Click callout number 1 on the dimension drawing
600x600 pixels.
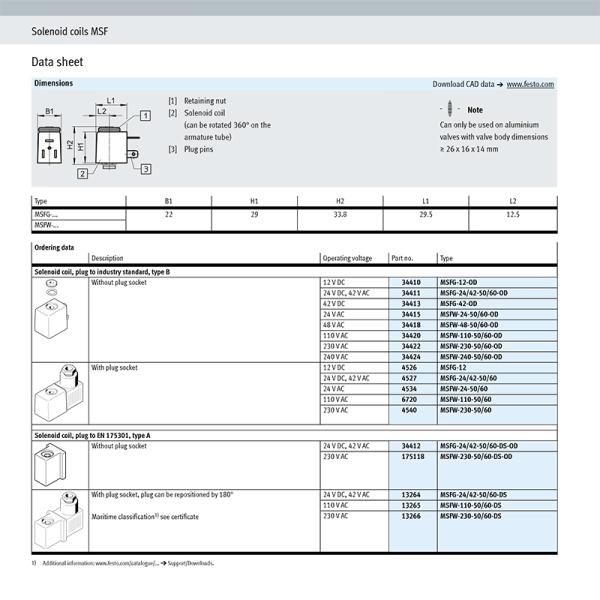pos(145,115)
